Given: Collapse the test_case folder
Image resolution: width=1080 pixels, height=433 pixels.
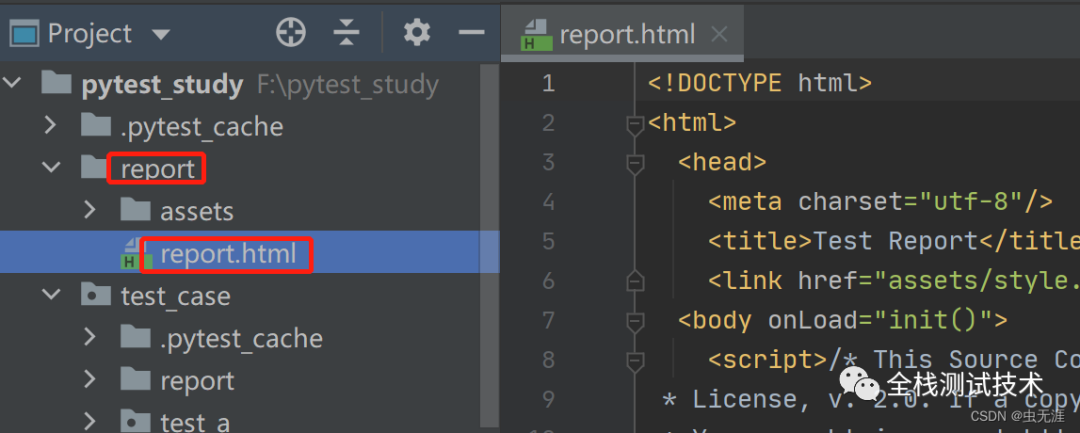Looking at the screenshot, I should pos(51,295).
